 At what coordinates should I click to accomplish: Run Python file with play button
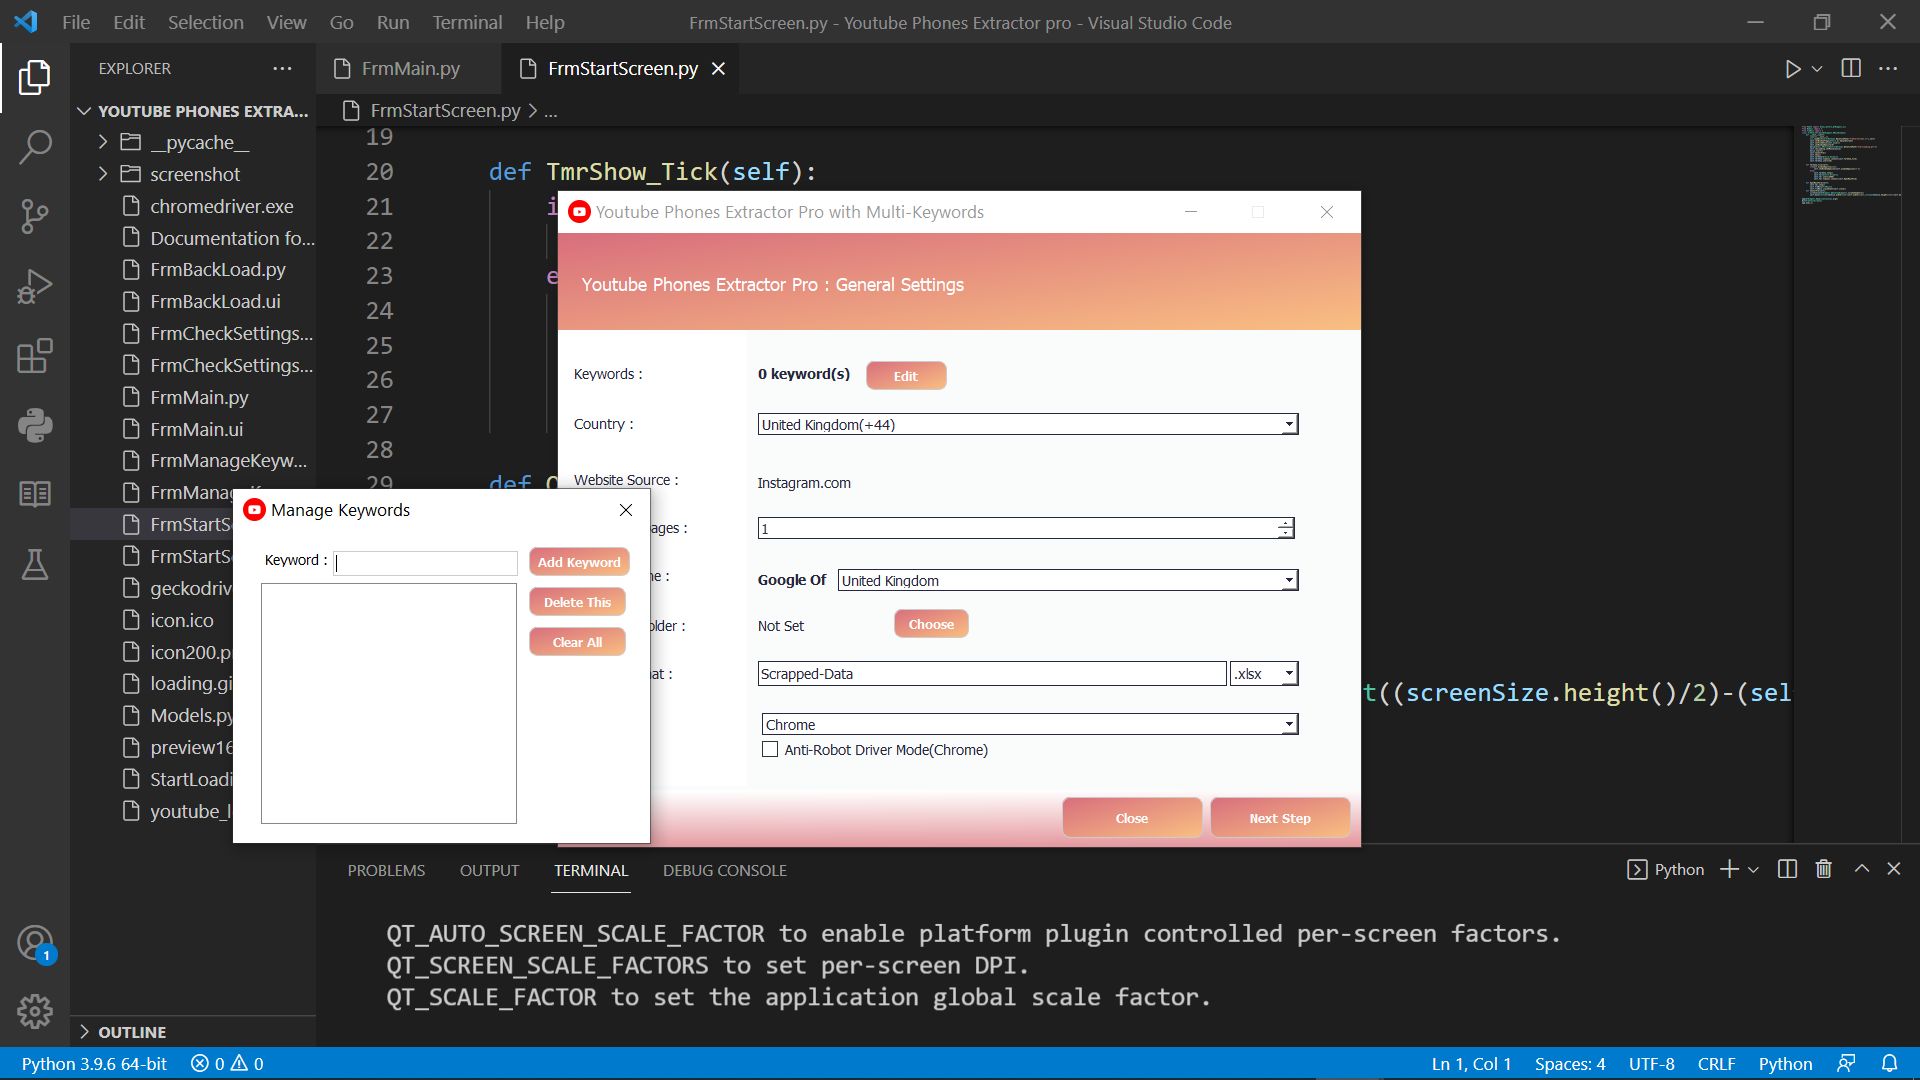1792,69
